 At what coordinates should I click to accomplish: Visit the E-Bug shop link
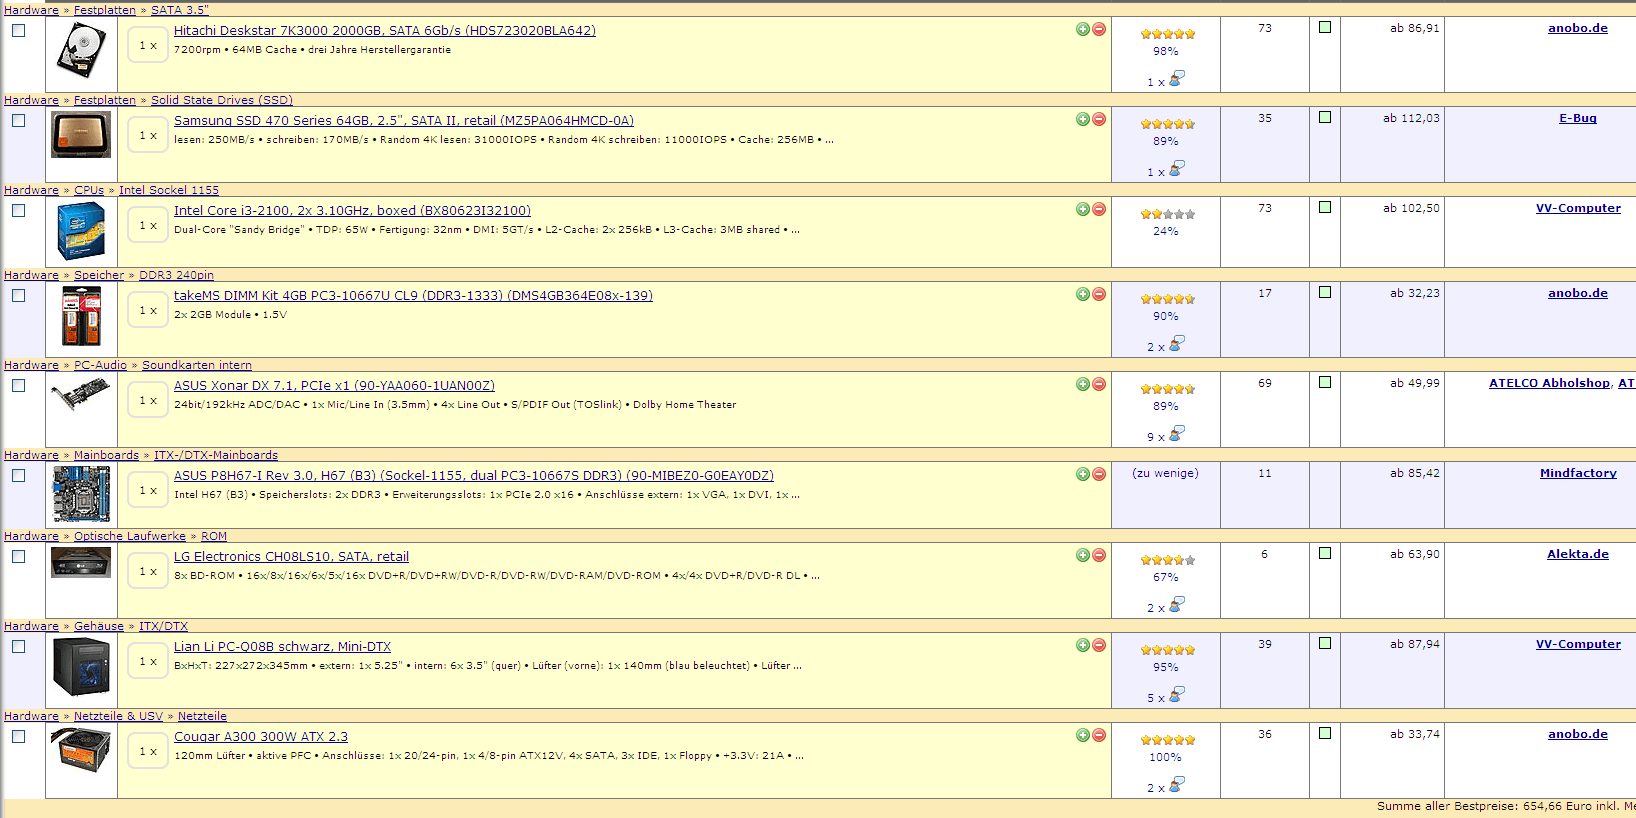click(x=1578, y=118)
